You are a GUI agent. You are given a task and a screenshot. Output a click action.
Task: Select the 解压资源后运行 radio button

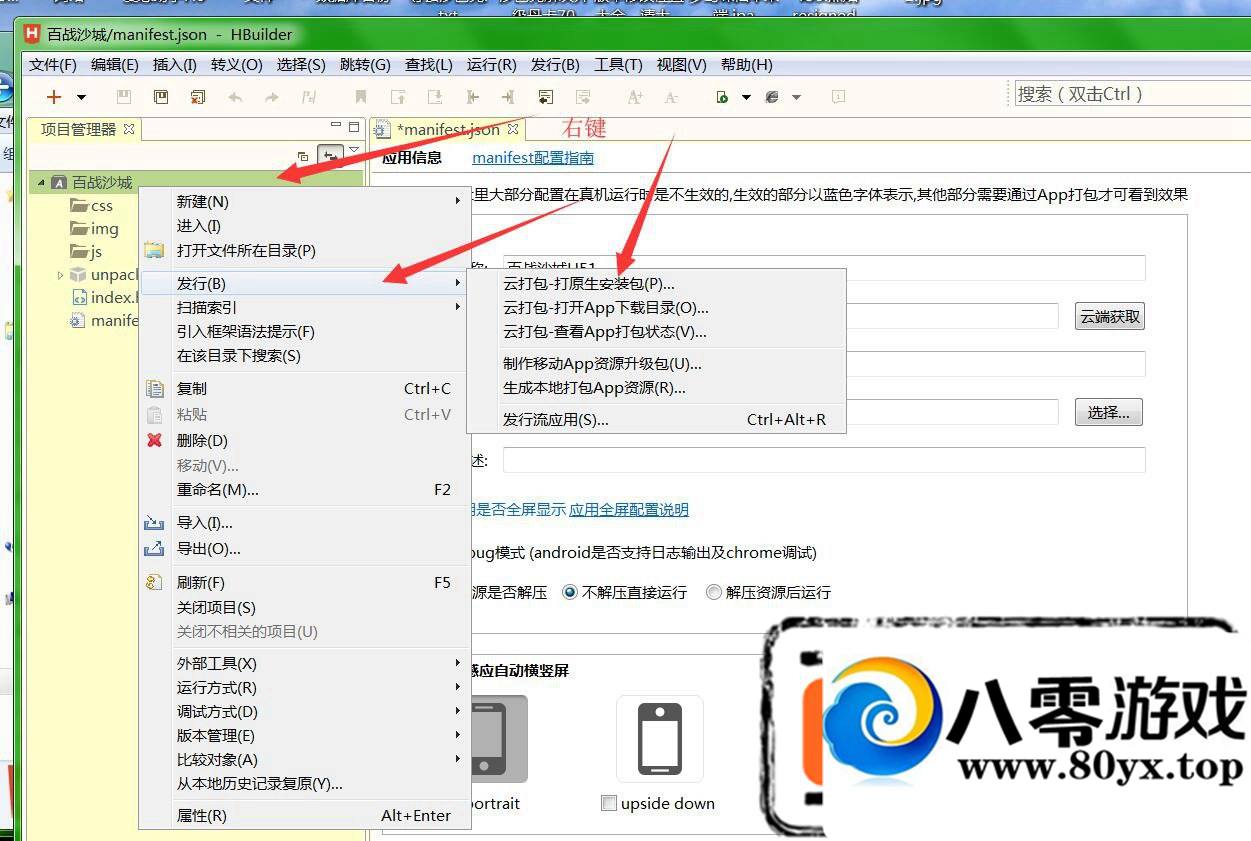pyautogui.click(x=714, y=592)
